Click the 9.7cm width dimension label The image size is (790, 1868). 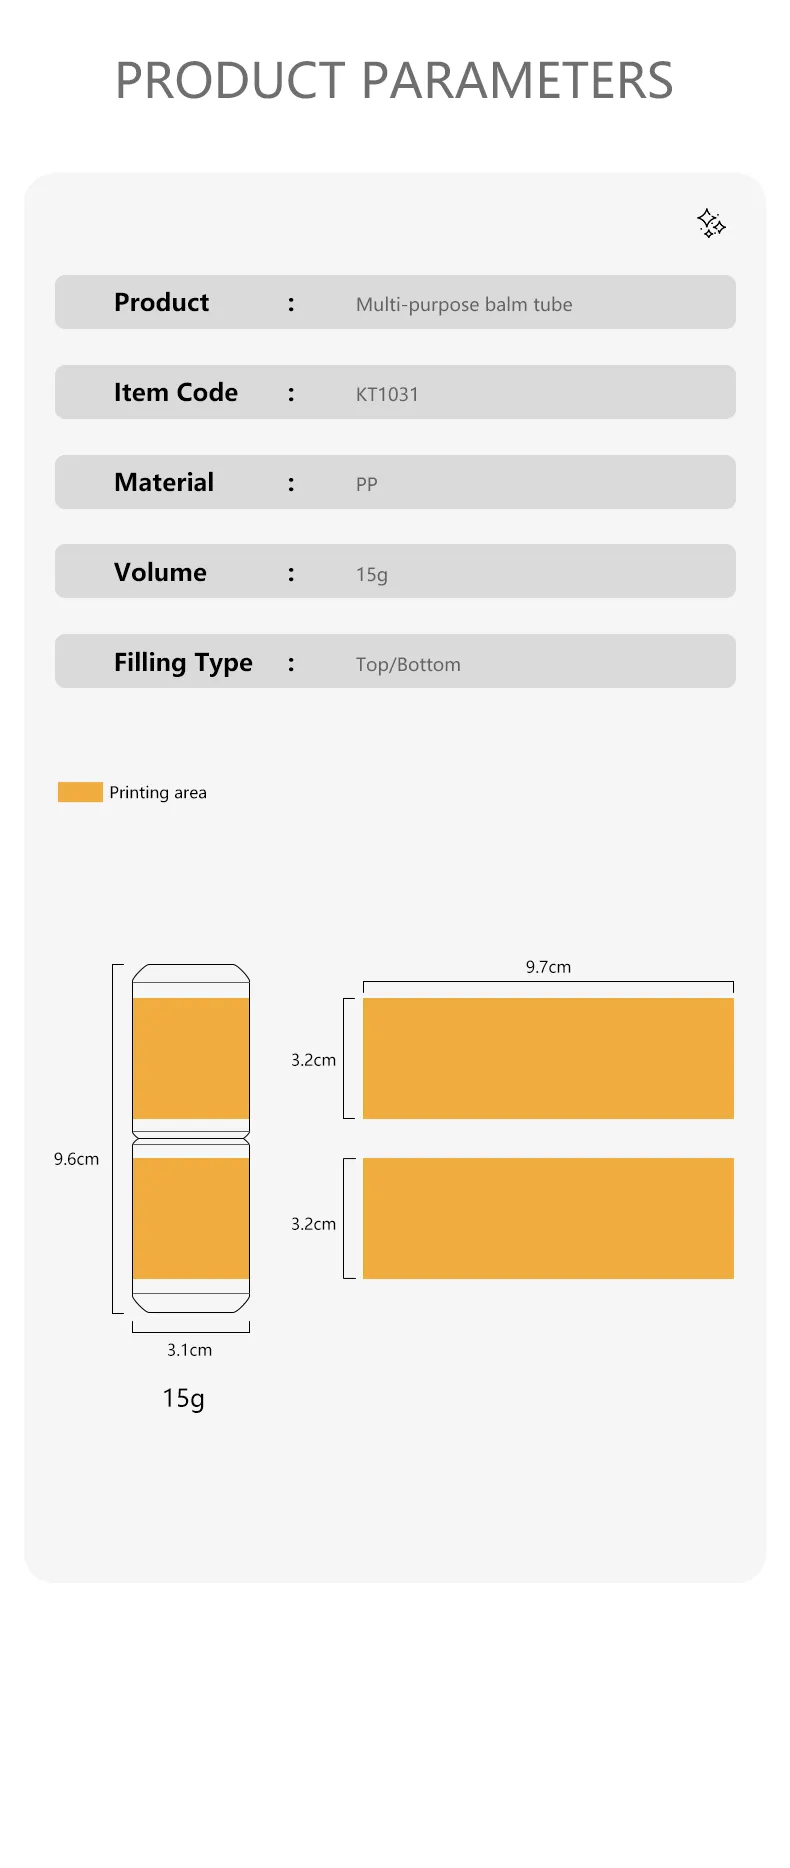click(548, 967)
